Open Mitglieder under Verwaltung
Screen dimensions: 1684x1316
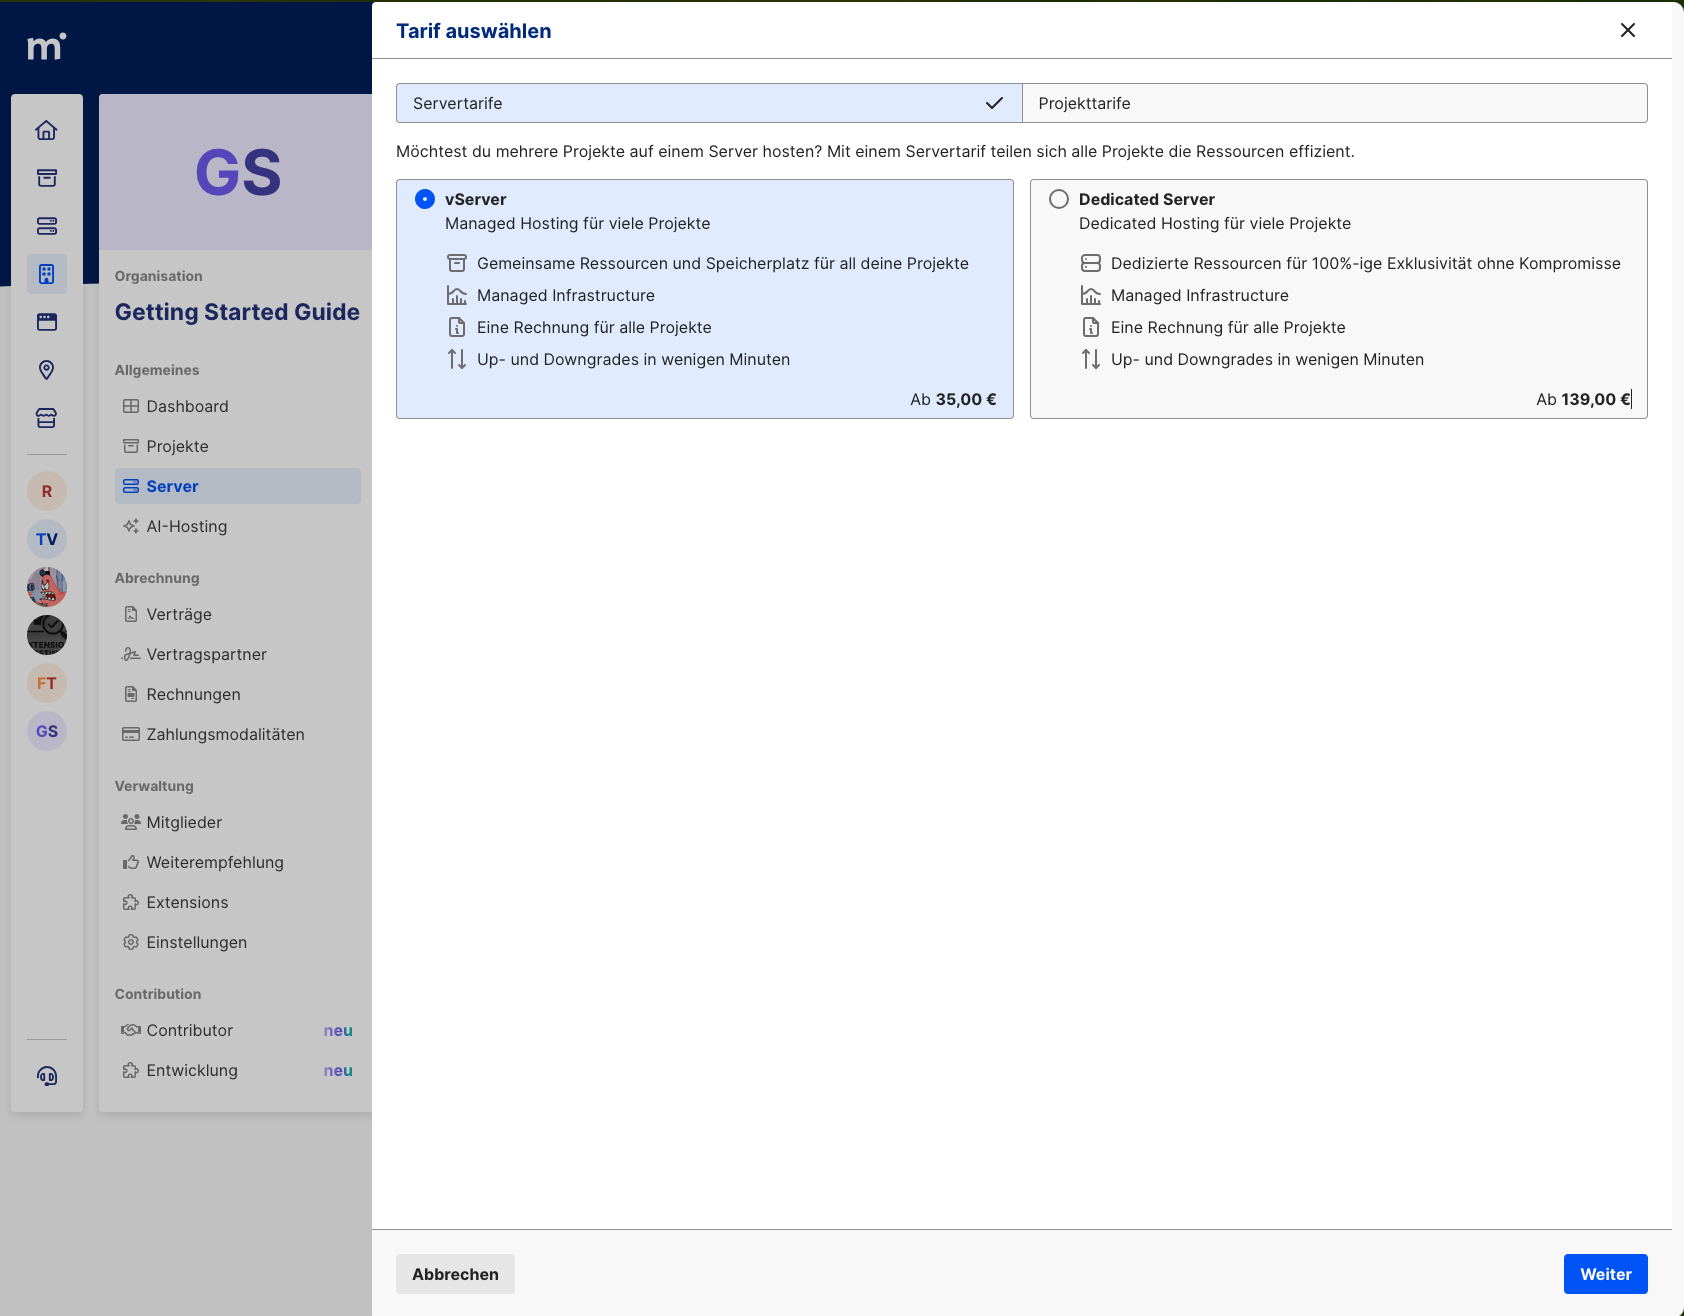[184, 822]
